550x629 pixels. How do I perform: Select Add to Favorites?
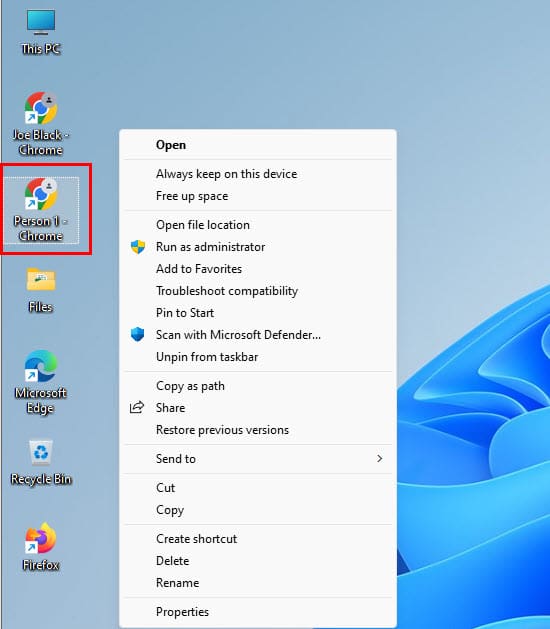[258, 269]
